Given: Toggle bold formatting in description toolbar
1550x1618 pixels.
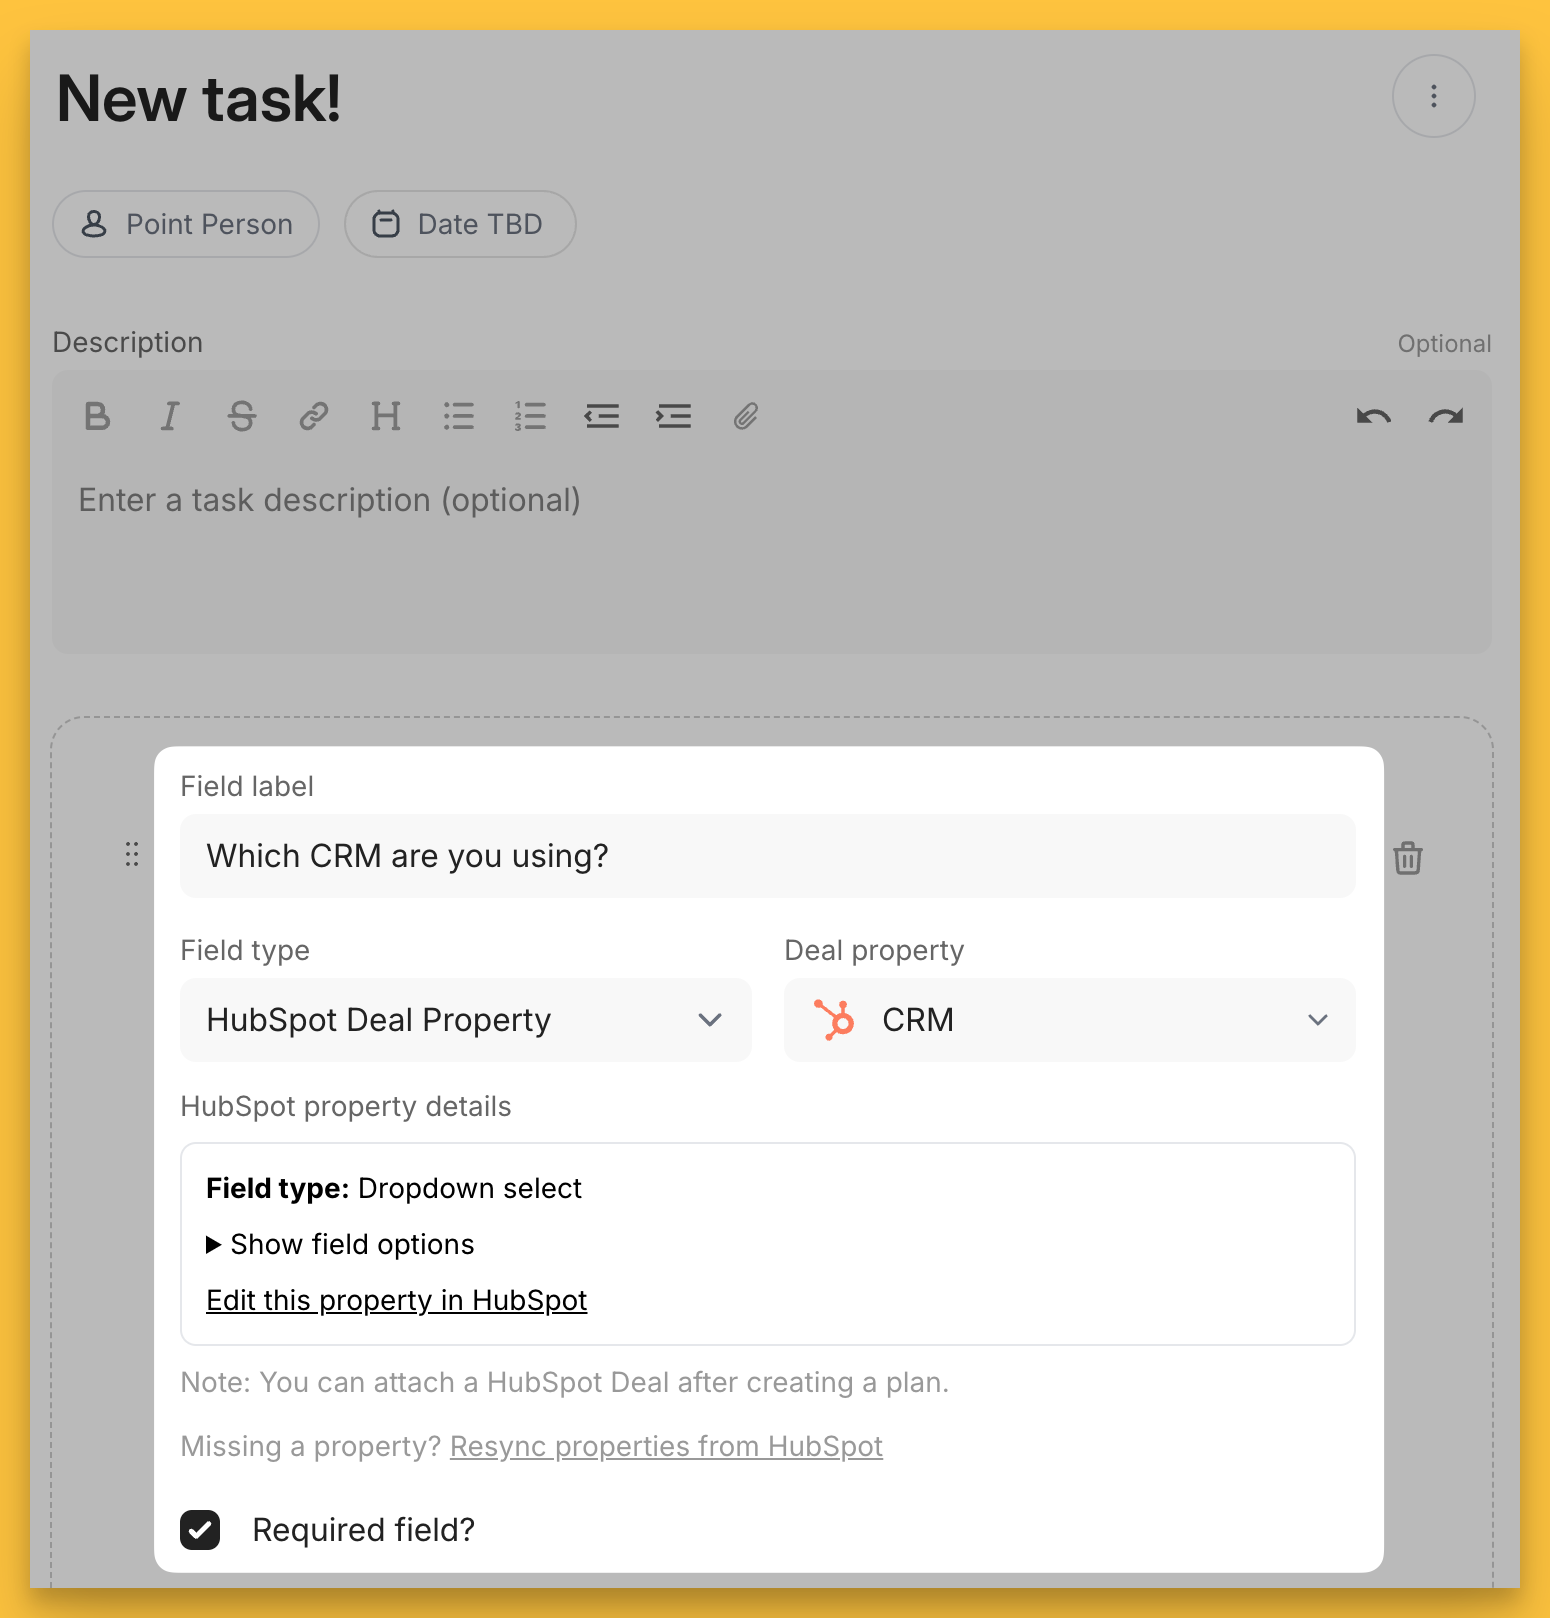Looking at the screenshot, I should 97,416.
